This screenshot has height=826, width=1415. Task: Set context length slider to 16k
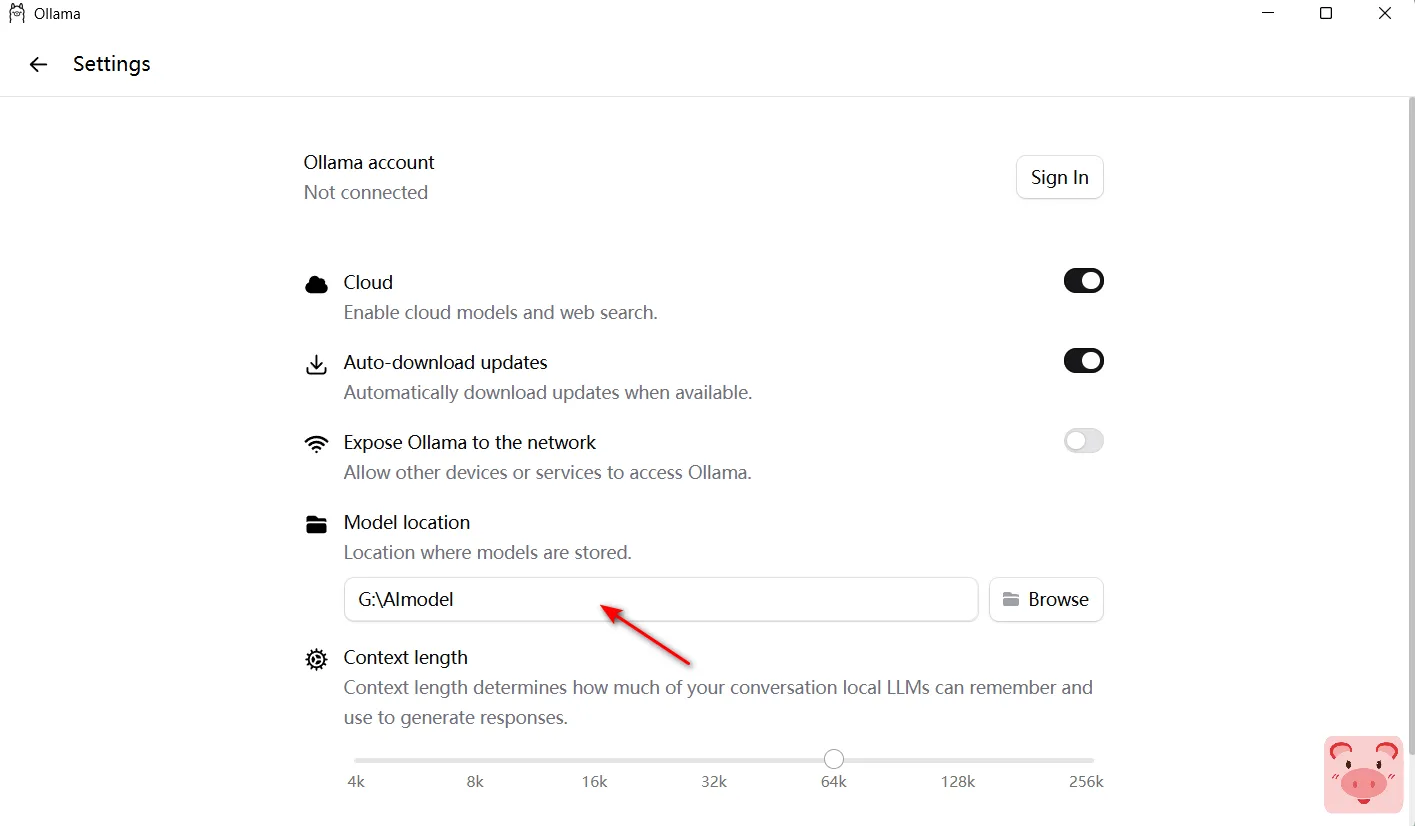[x=595, y=760]
